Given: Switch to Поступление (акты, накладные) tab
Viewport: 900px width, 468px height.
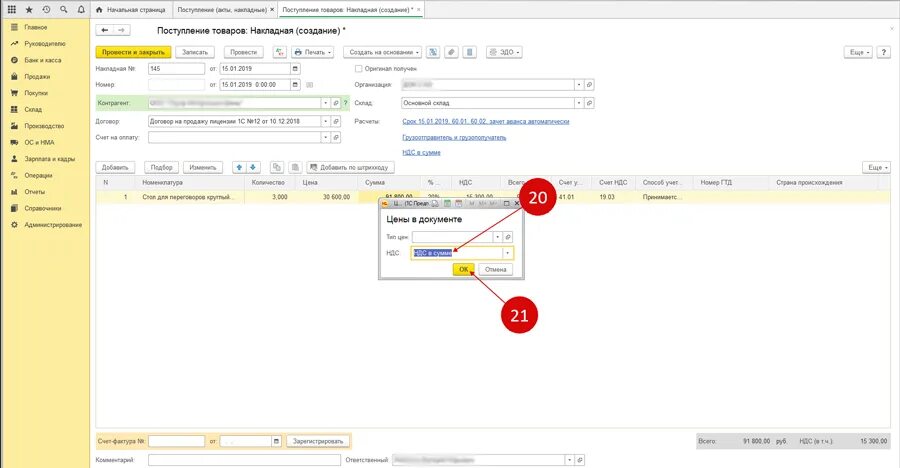Looking at the screenshot, I should [x=222, y=10].
